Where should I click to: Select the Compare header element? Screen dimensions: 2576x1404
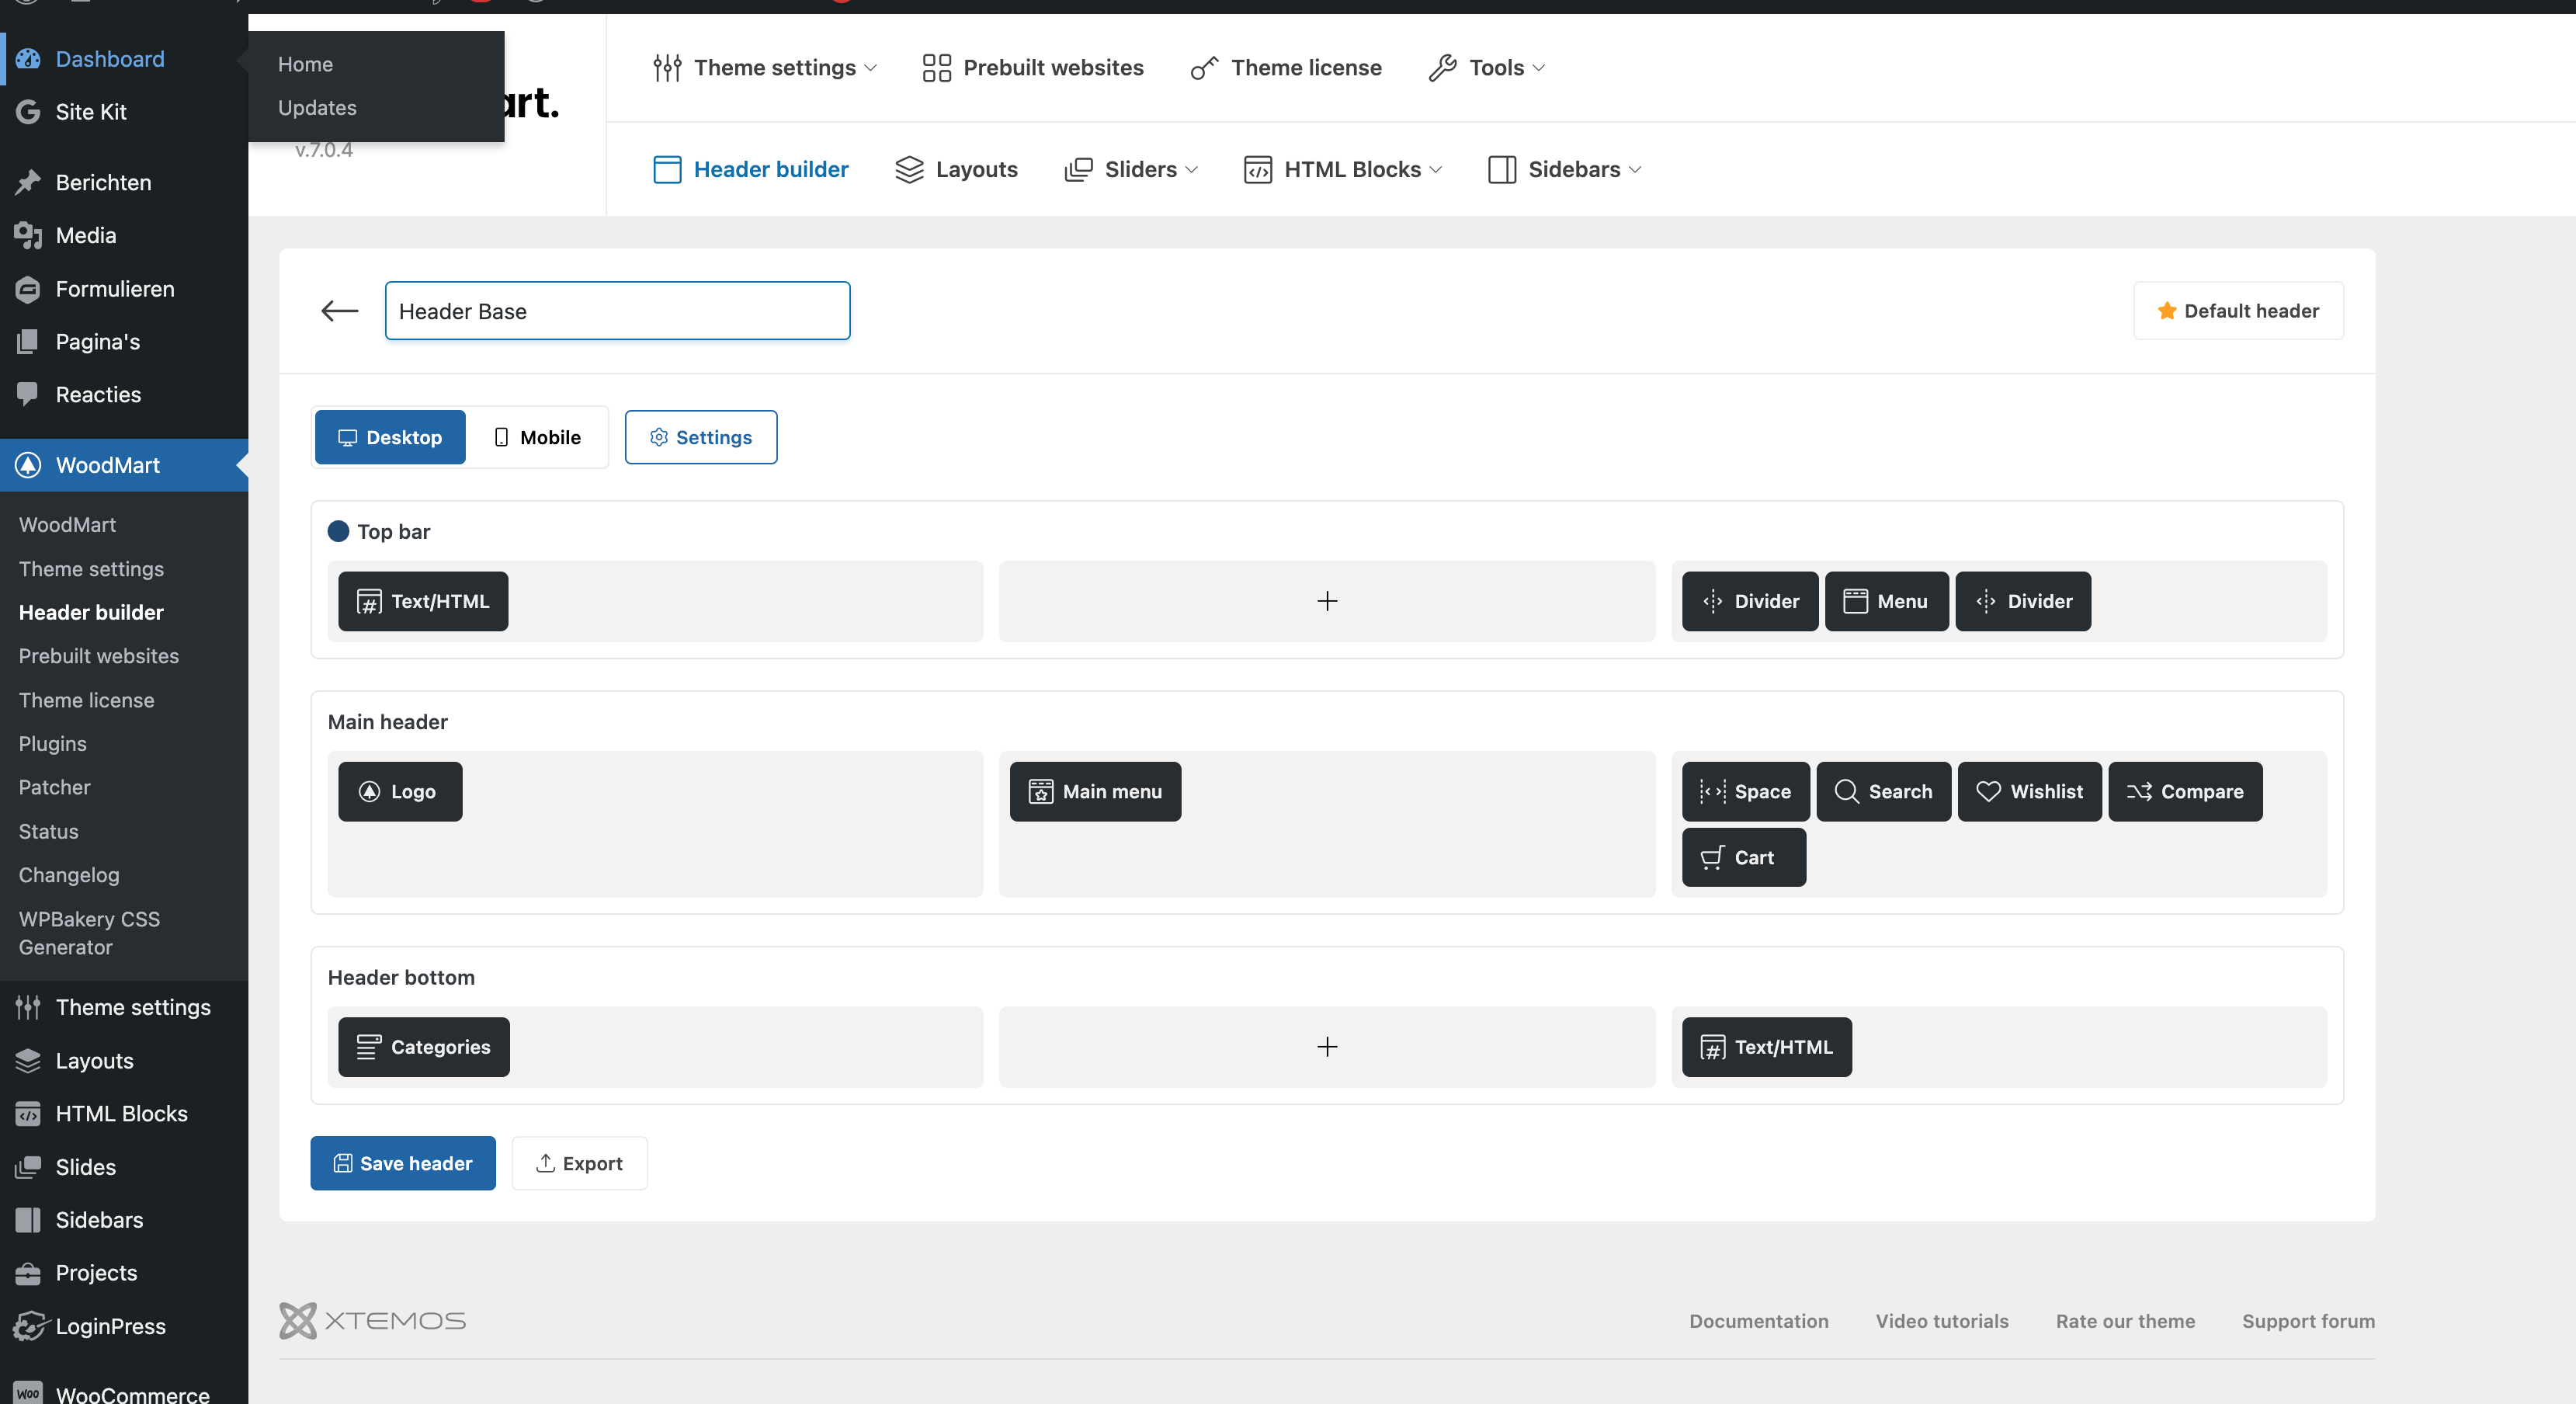pos(2185,791)
